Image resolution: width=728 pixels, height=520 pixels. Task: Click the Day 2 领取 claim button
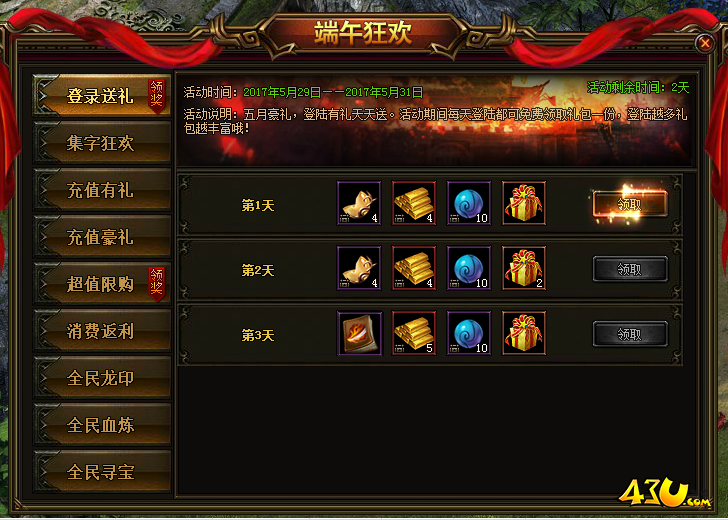[630, 269]
